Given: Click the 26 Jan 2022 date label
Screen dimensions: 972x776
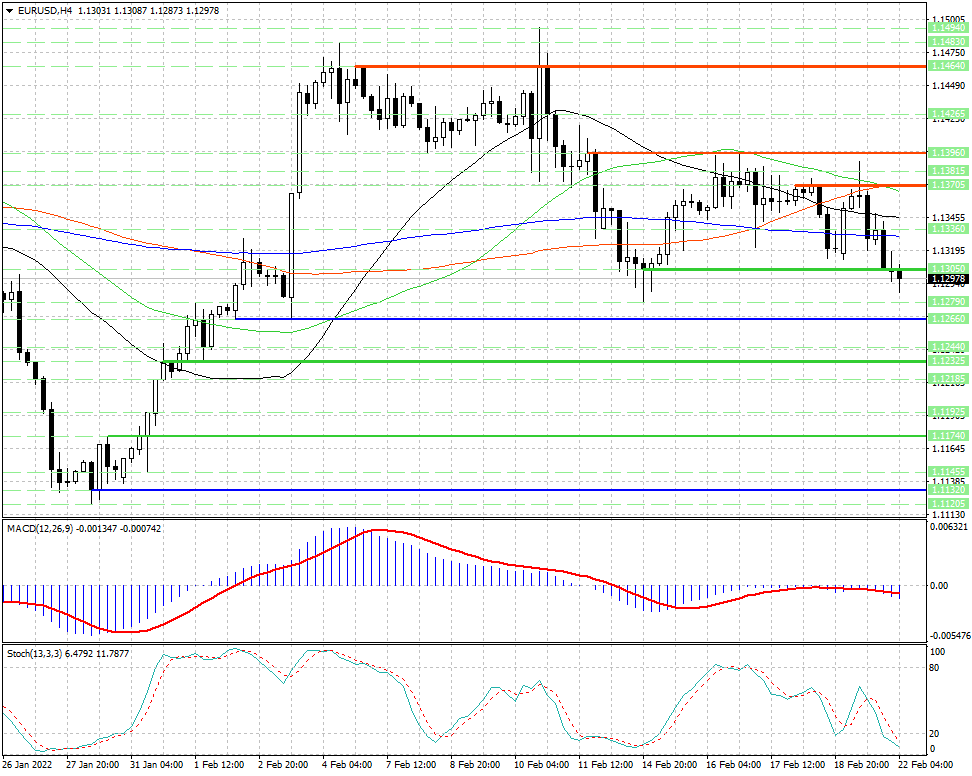Looking at the screenshot, I should pyautogui.click(x=27, y=765).
